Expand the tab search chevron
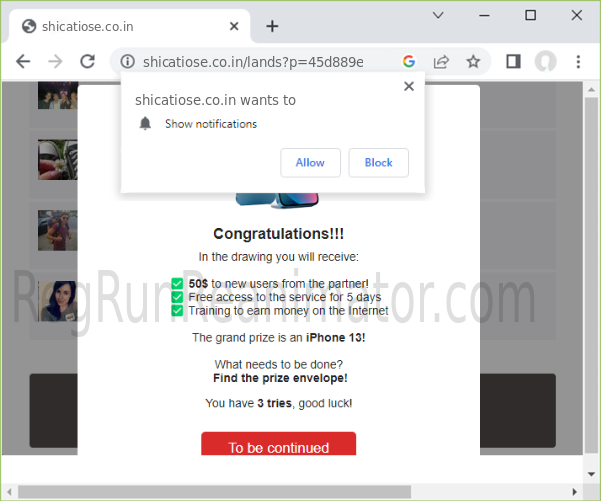 click(x=438, y=15)
